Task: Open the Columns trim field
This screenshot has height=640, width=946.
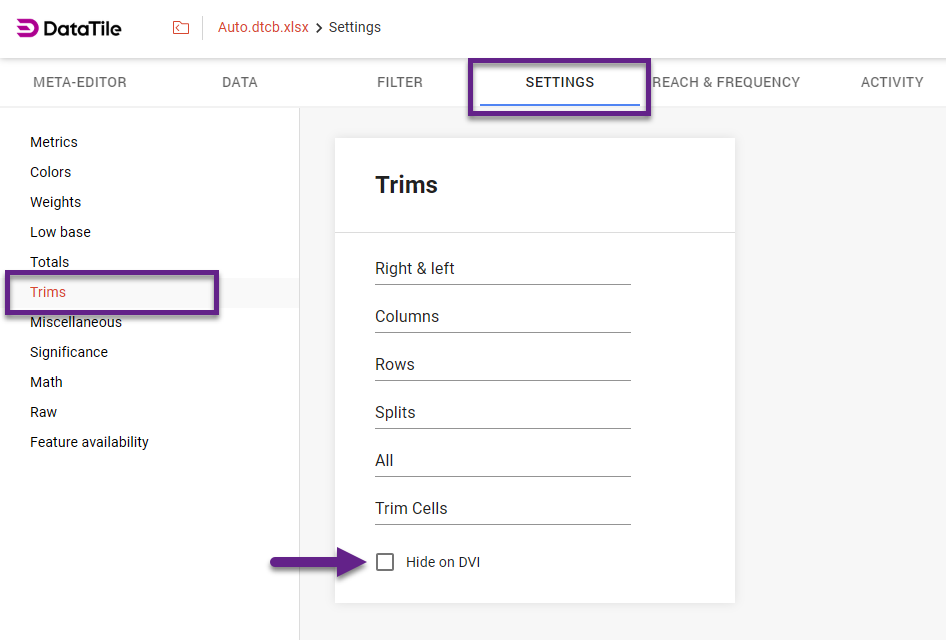Action: pos(502,317)
